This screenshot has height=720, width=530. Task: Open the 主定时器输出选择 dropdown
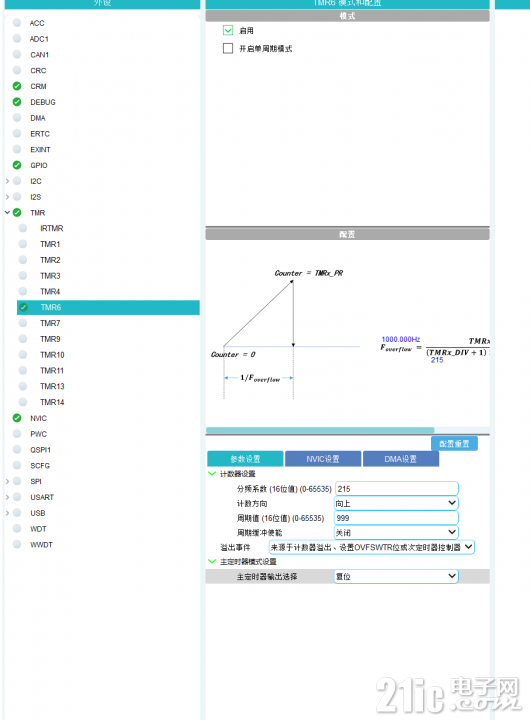[x=396, y=576]
